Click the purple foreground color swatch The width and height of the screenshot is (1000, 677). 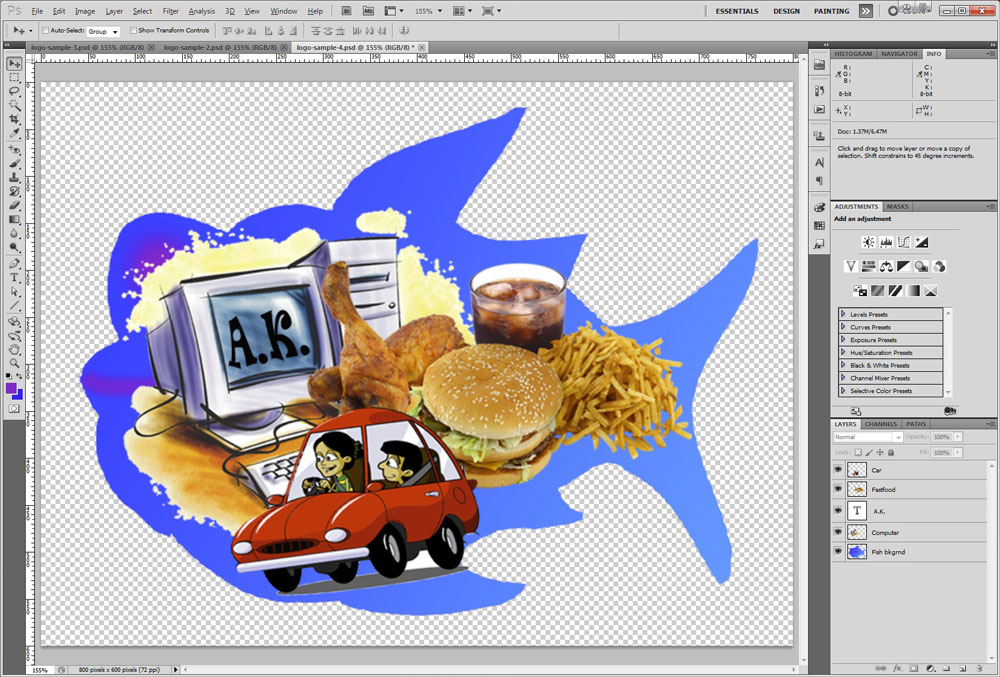pyautogui.click(x=11, y=388)
